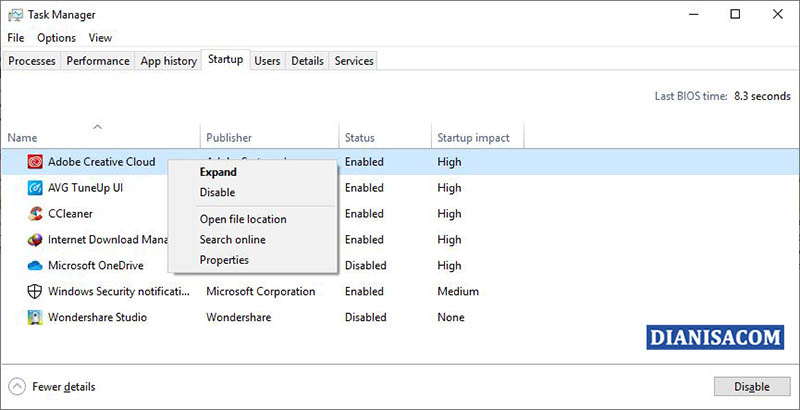The image size is (800, 410).
Task: Select the Startup tab
Action: click(x=226, y=59)
